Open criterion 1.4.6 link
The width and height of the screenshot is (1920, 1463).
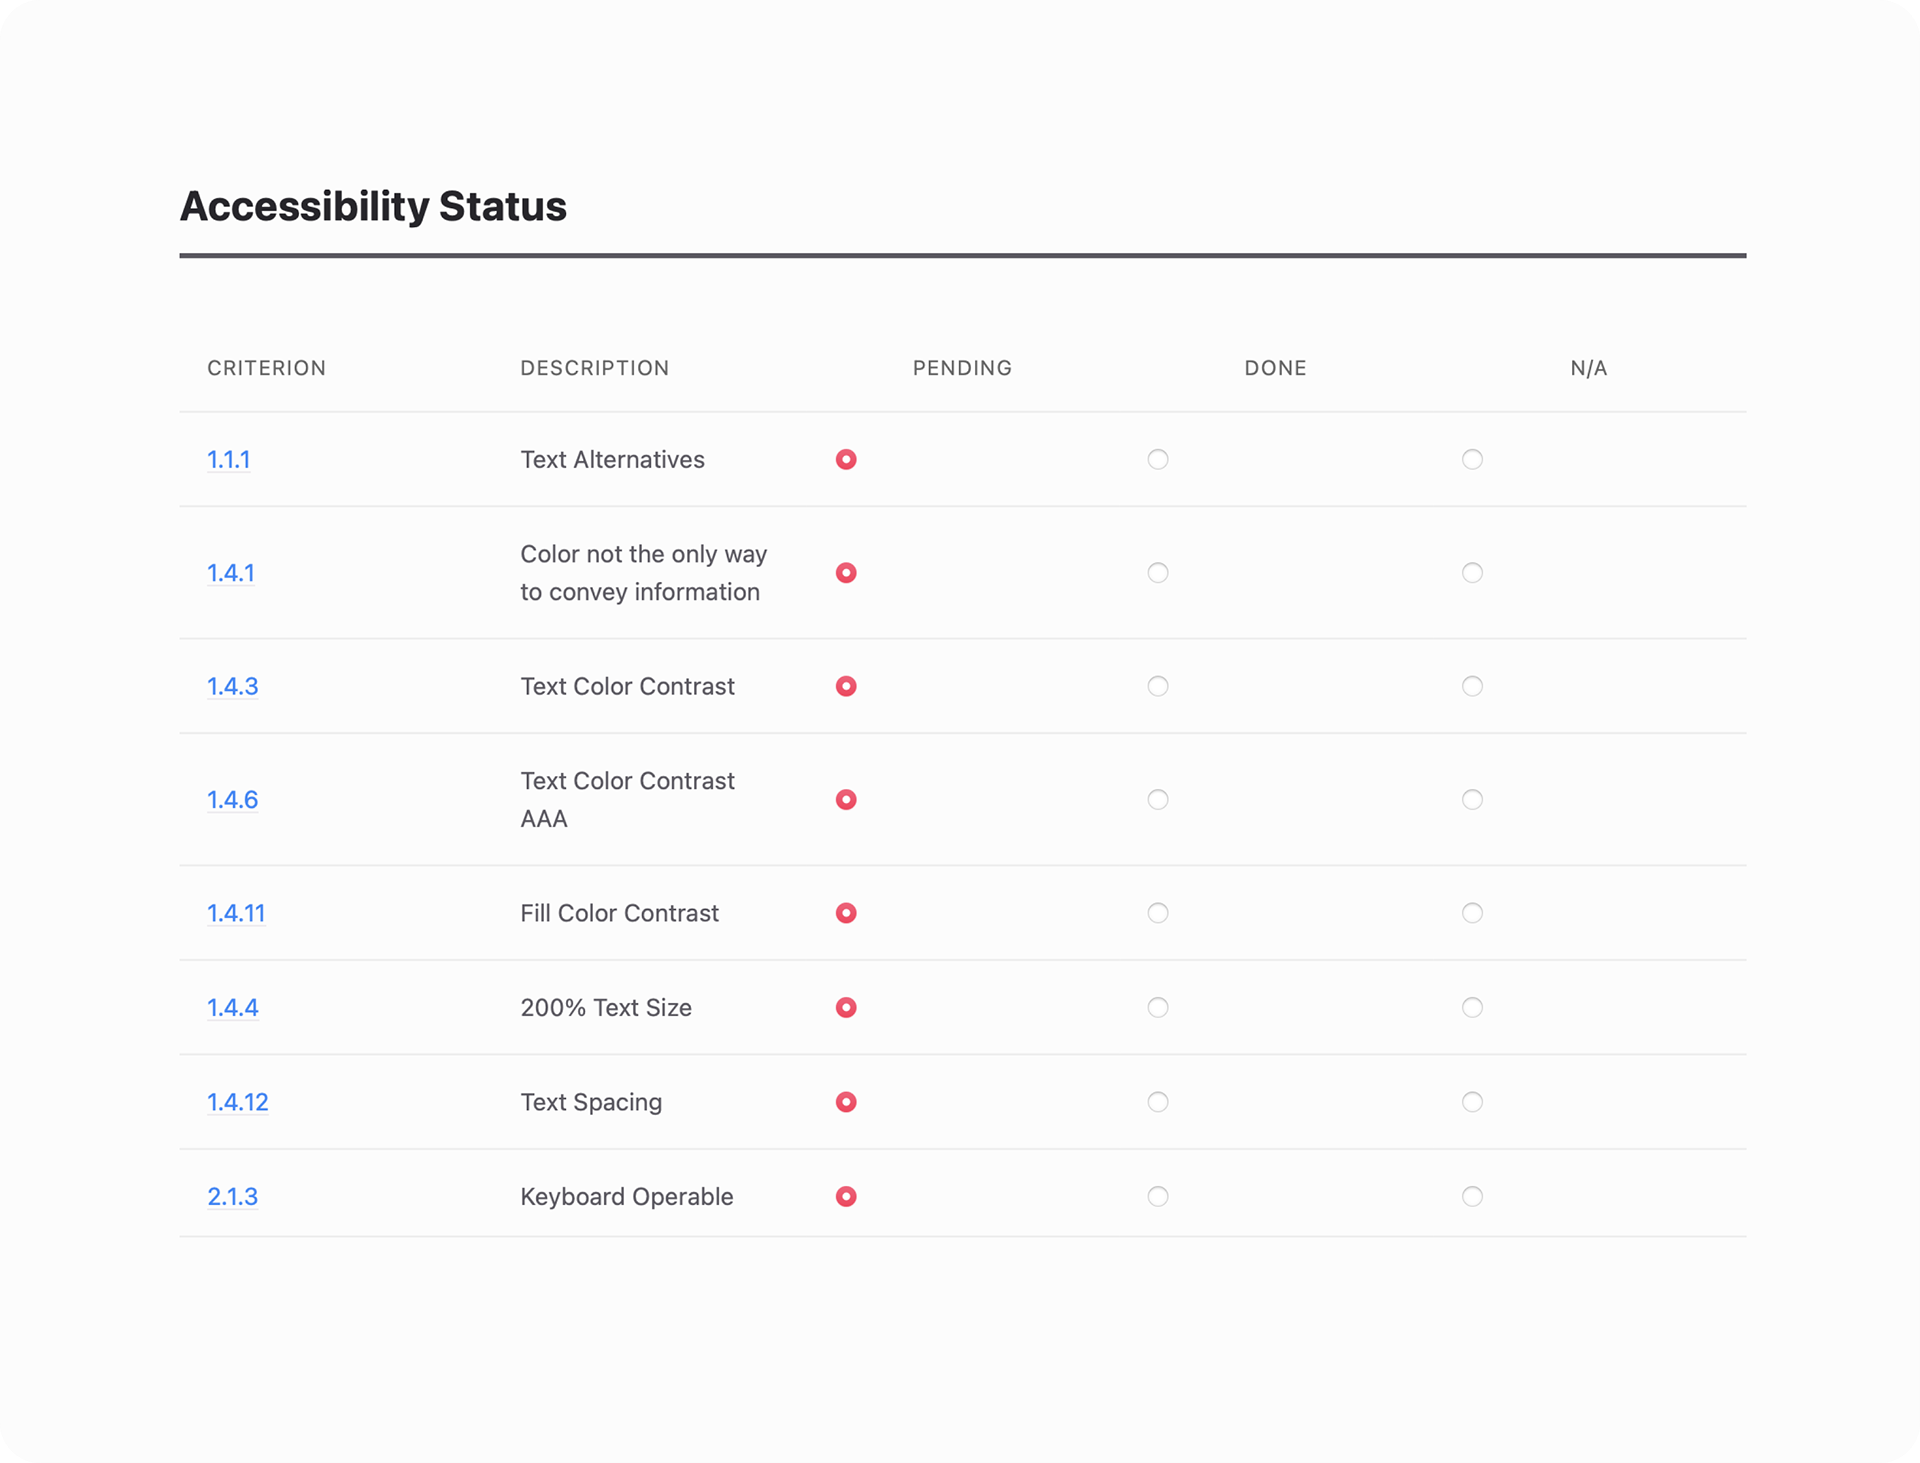(x=232, y=800)
